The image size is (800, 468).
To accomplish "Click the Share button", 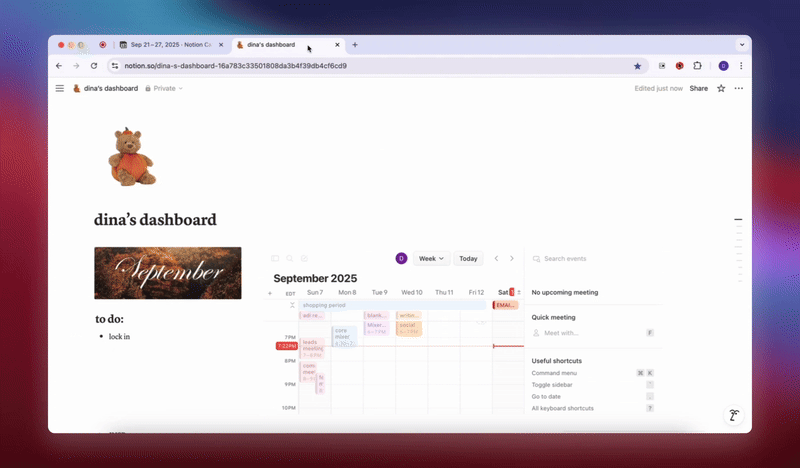I will 698,88.
